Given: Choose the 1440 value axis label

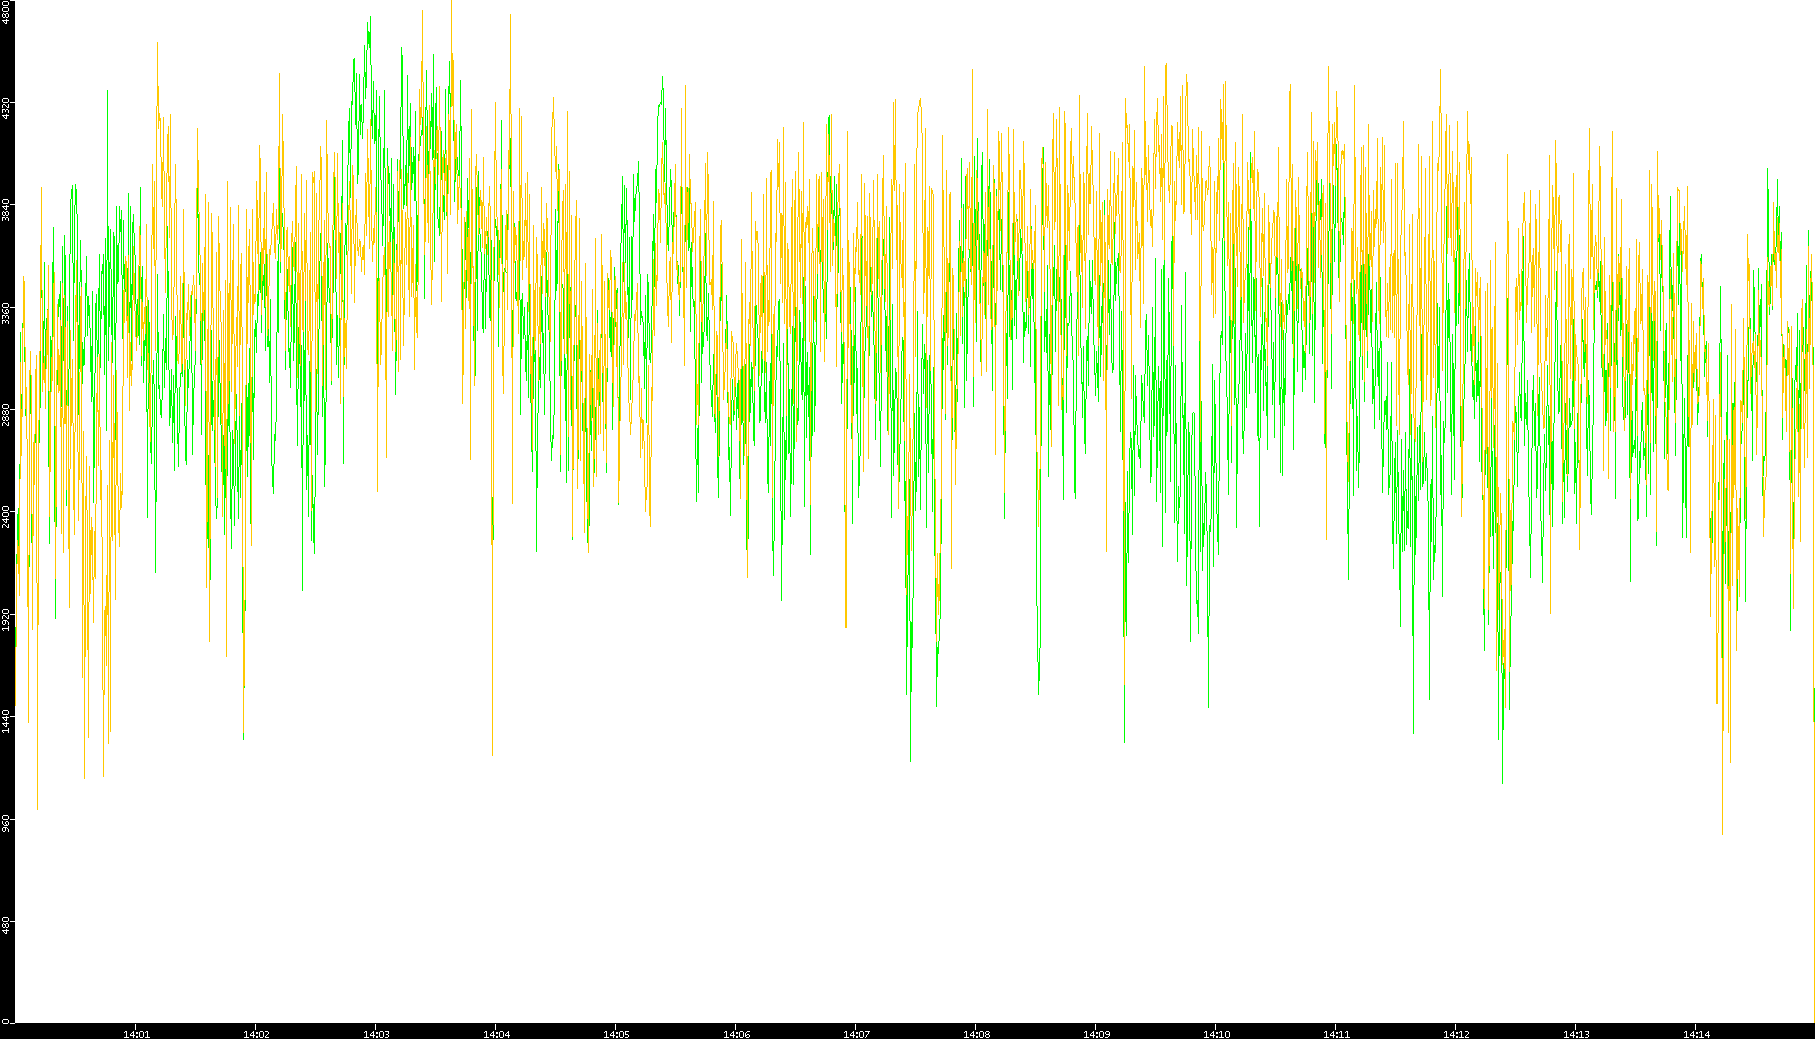Looking at the screenshot, I should coord(6,721).
